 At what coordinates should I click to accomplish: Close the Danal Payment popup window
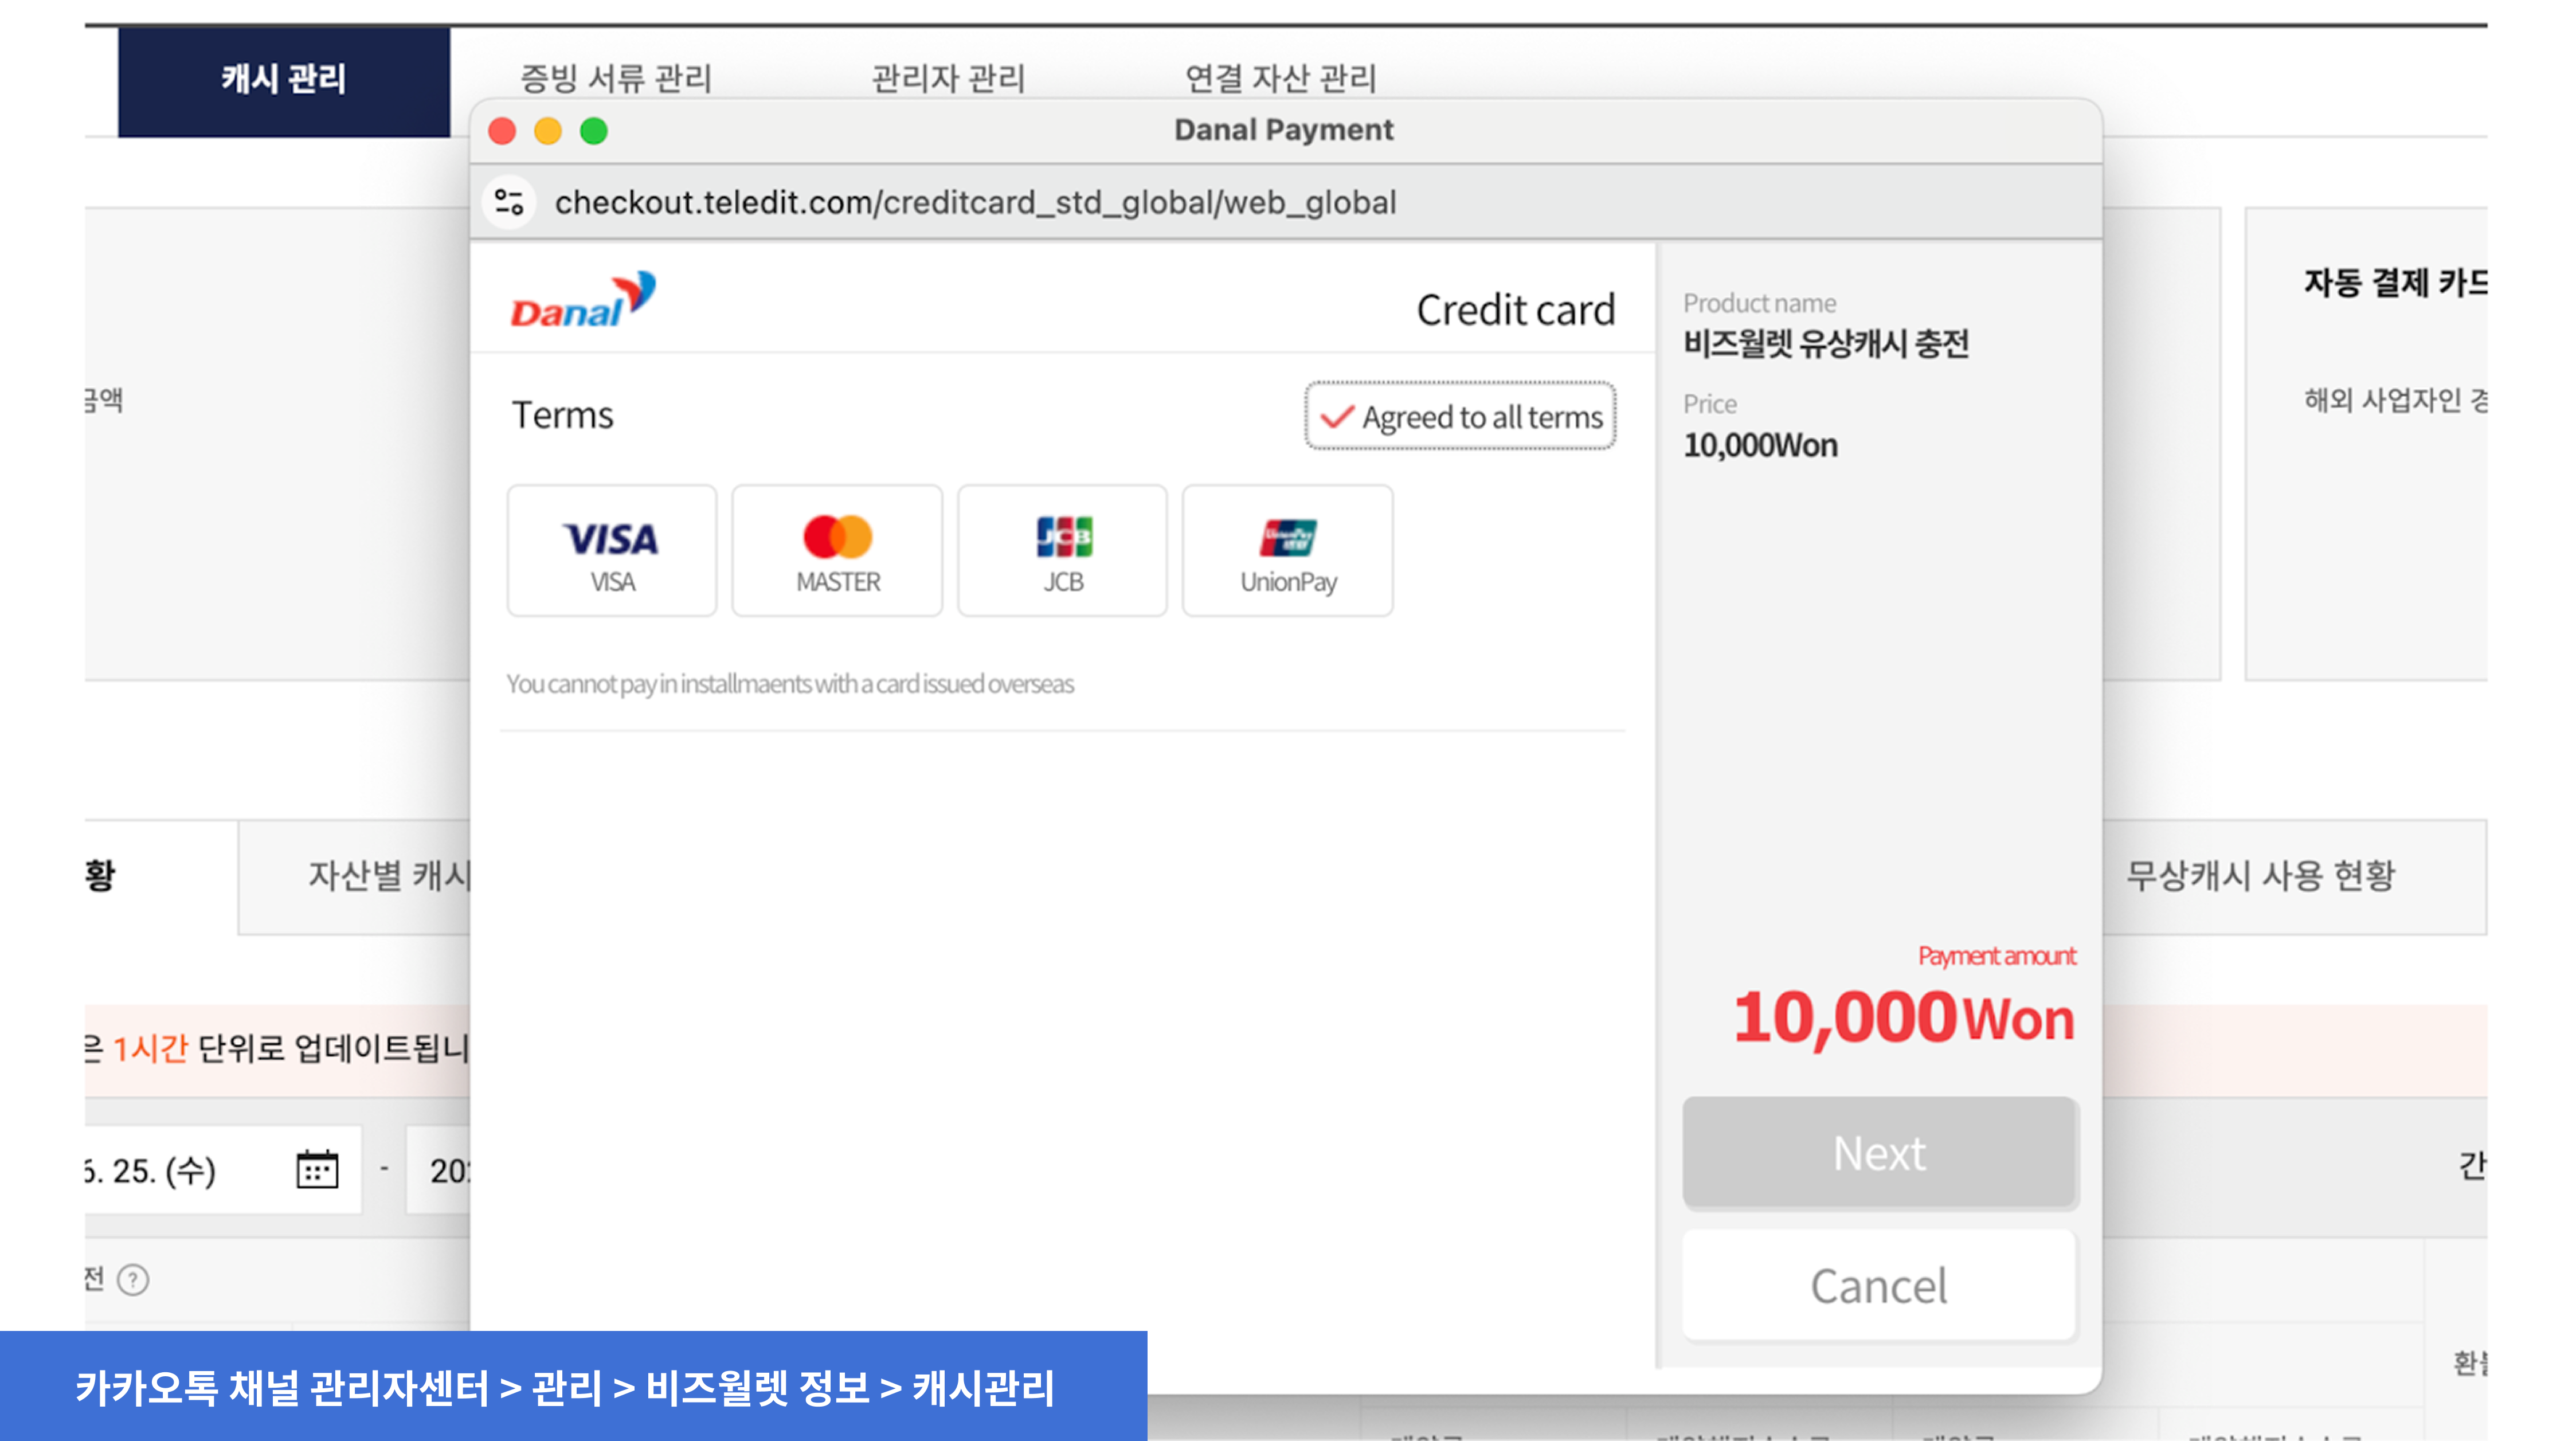pos(502,131)
